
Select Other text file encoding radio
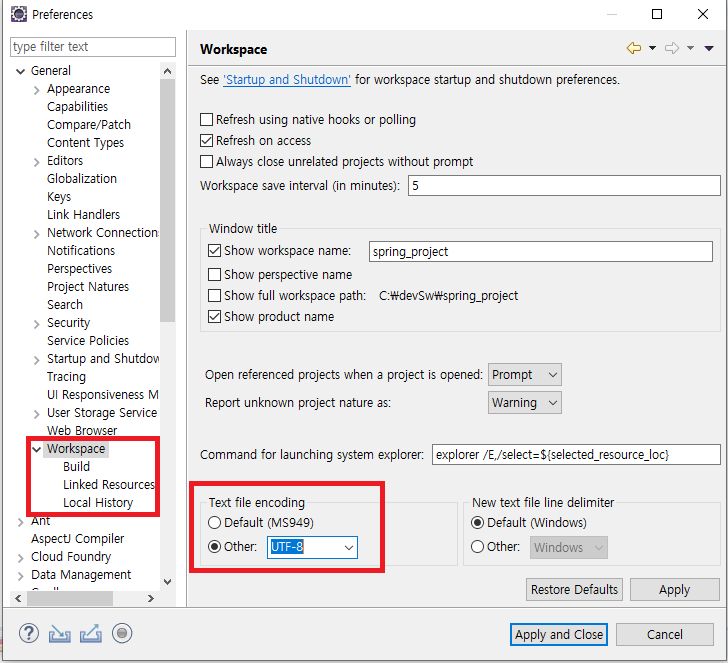[214, 547]
